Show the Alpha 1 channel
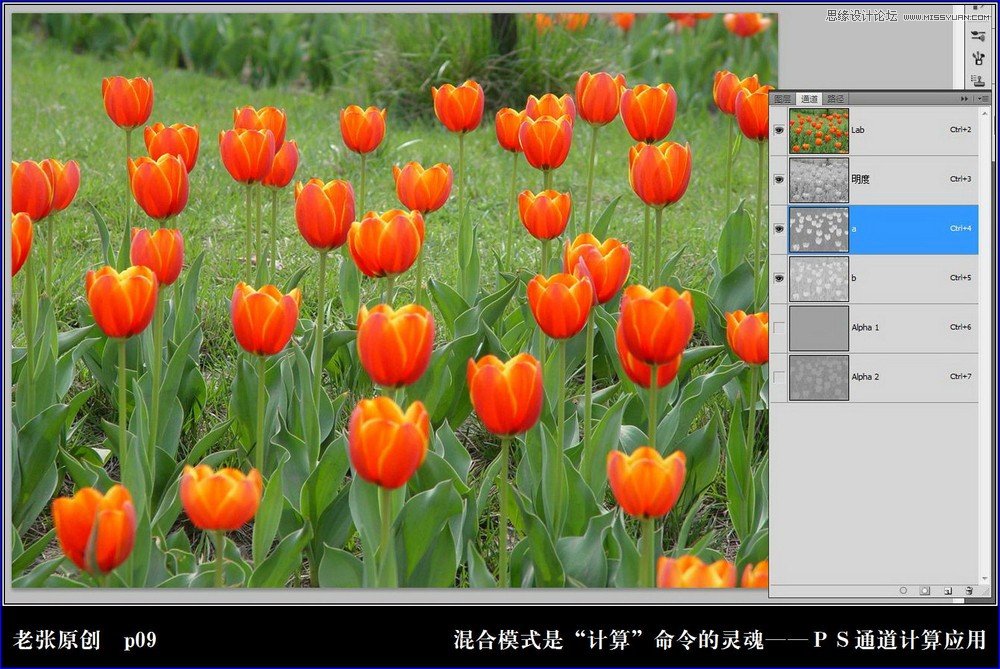Screen dimensions: 1000x669 (x=779, y=328)
